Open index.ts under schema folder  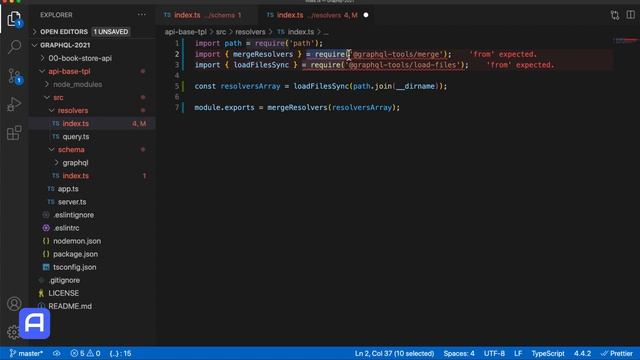pyautogui.click(x=76, y=176)
